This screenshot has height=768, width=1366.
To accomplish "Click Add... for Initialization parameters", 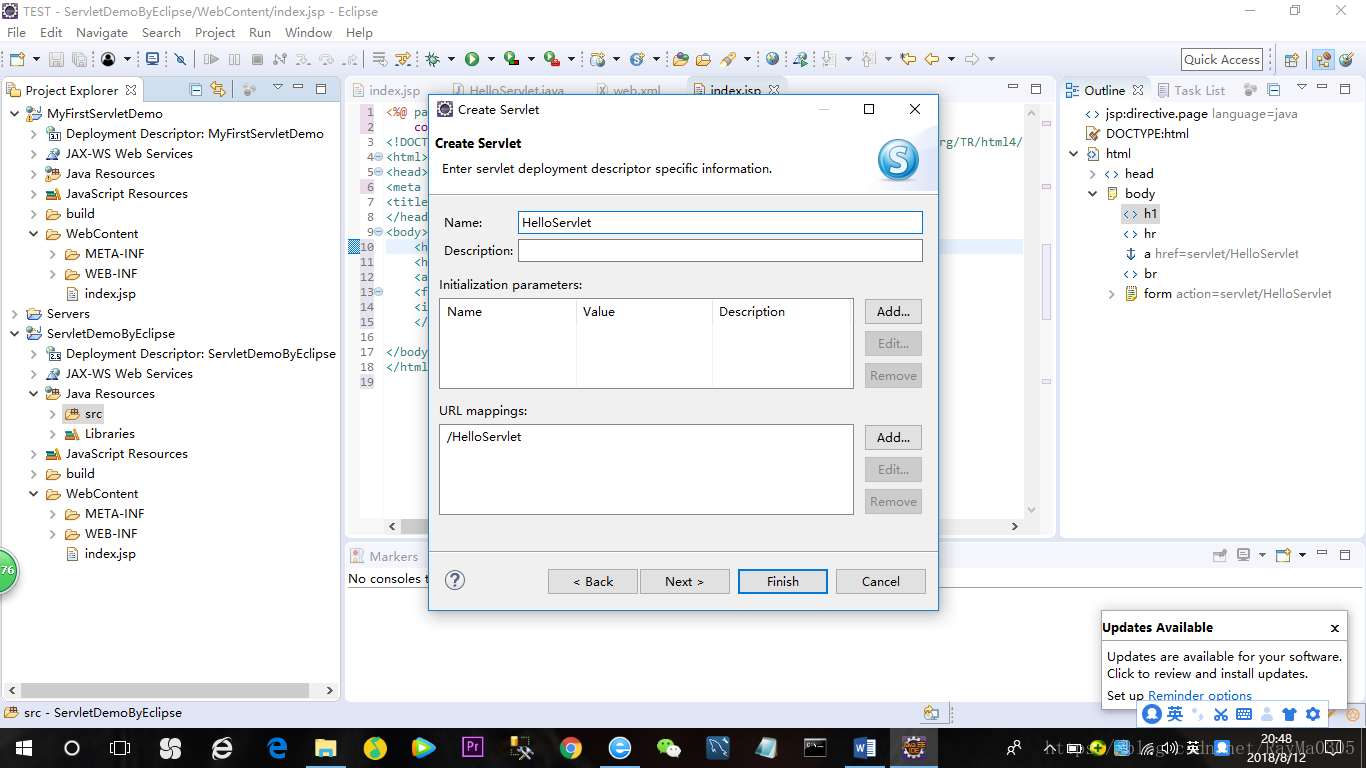I will click(x=893, y=311).
